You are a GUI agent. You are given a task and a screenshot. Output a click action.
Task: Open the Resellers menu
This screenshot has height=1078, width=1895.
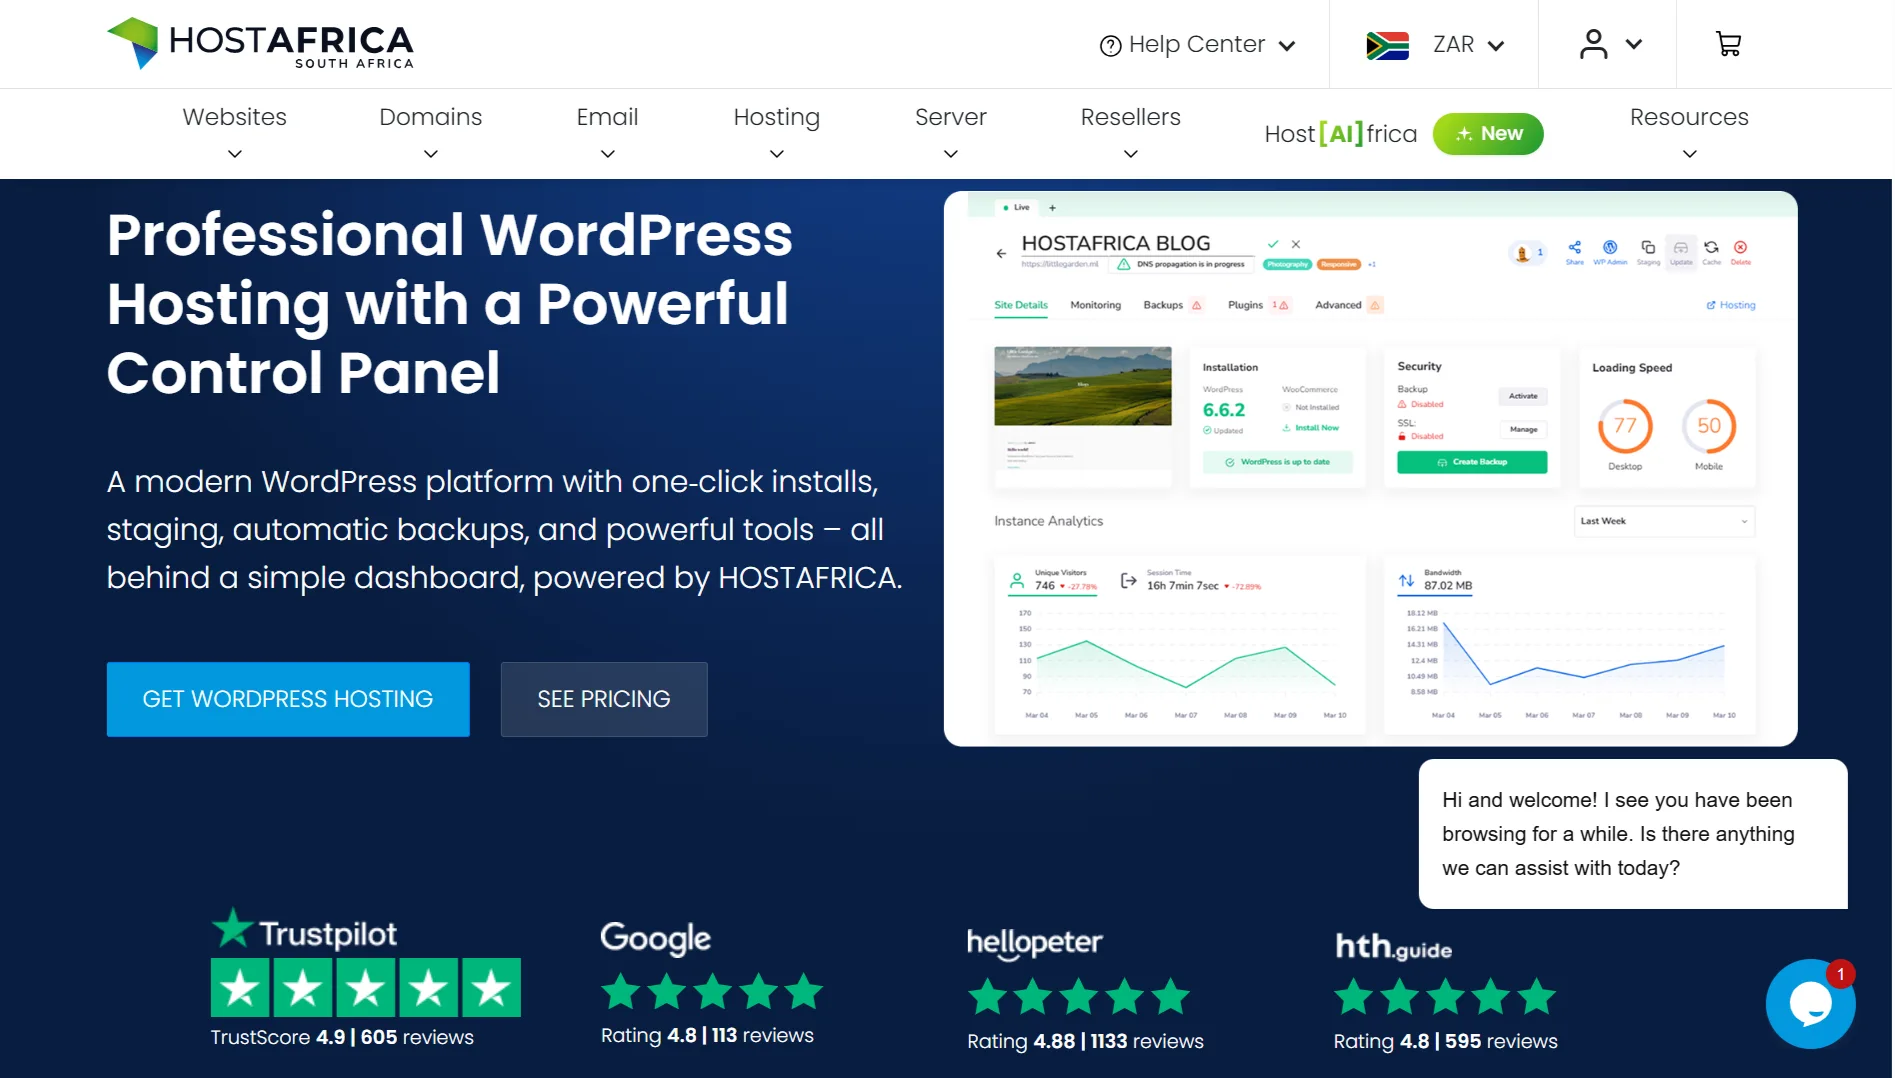tap(1131, 117)
